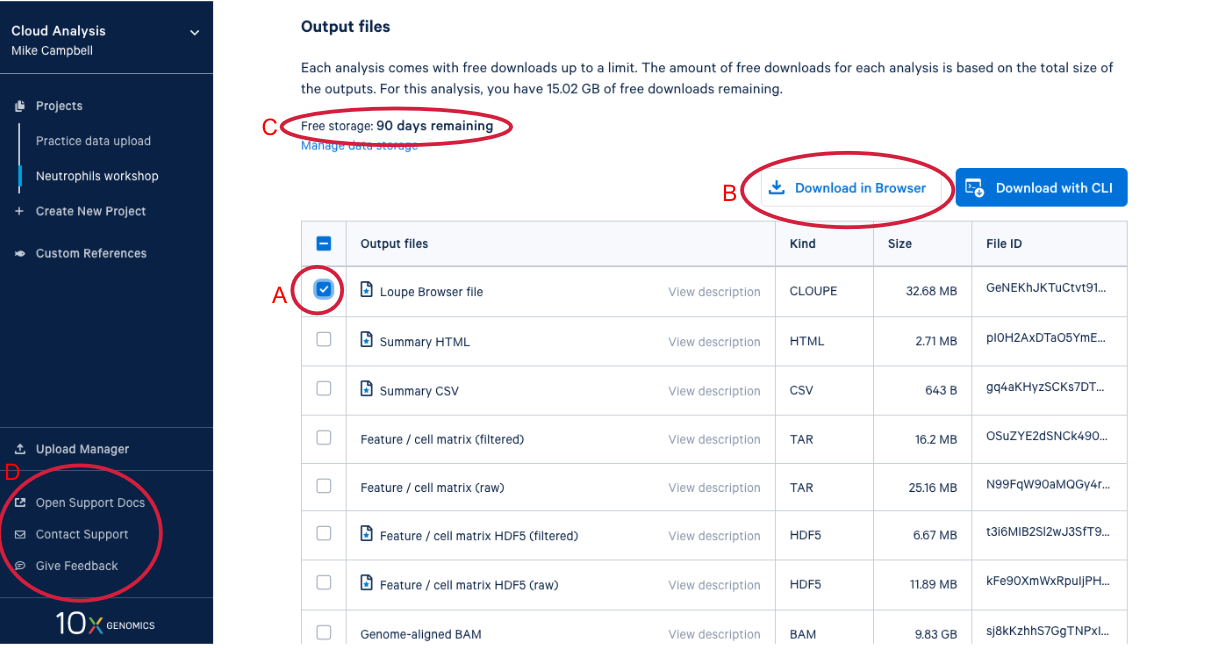View description of Genome-aligned BAM

(714, 634)
